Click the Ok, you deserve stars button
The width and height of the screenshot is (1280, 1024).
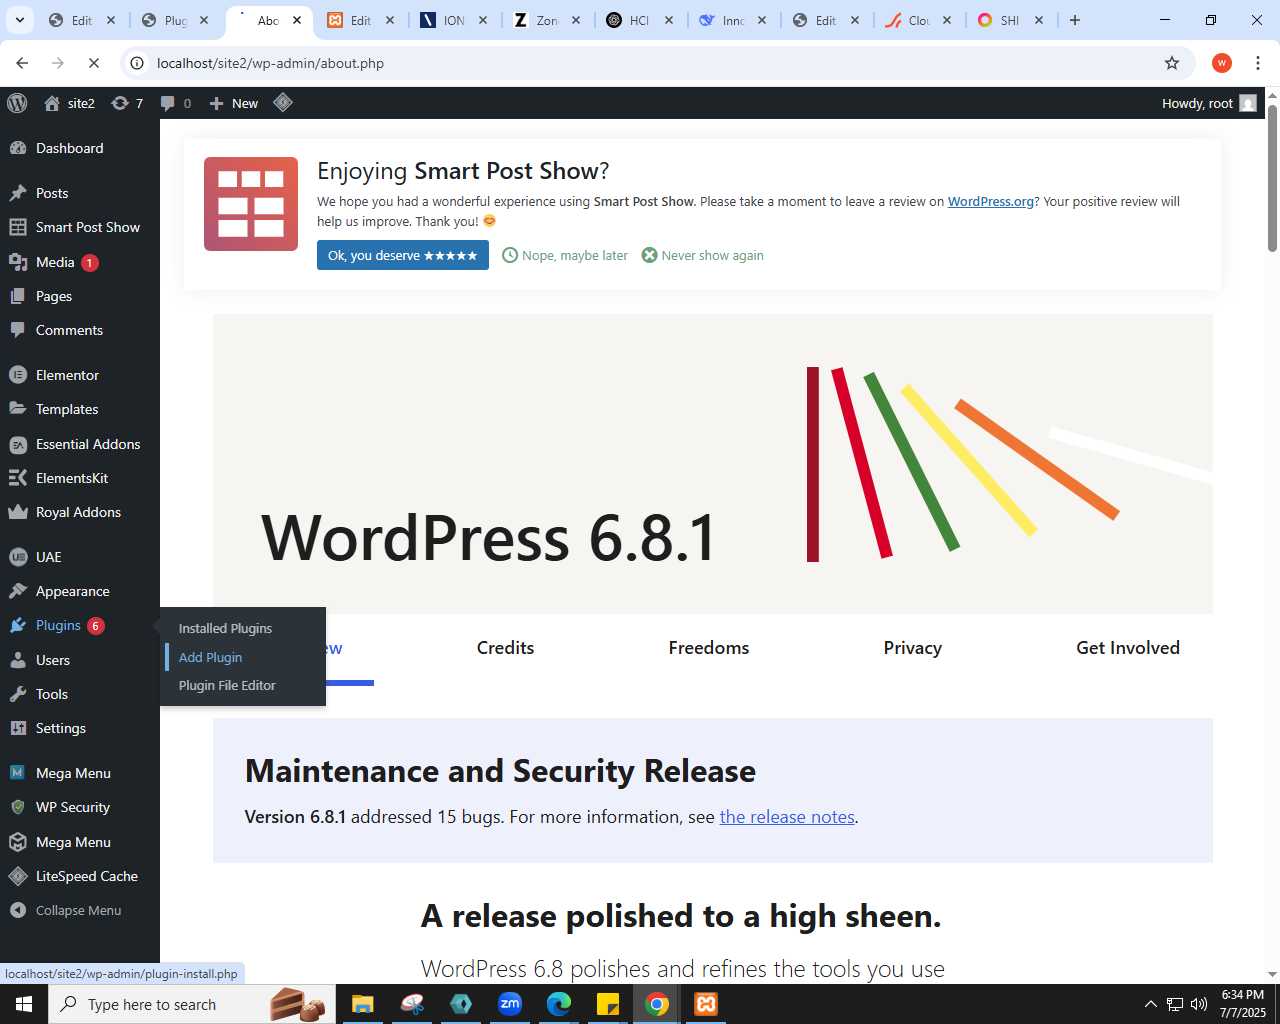[403, 255]
